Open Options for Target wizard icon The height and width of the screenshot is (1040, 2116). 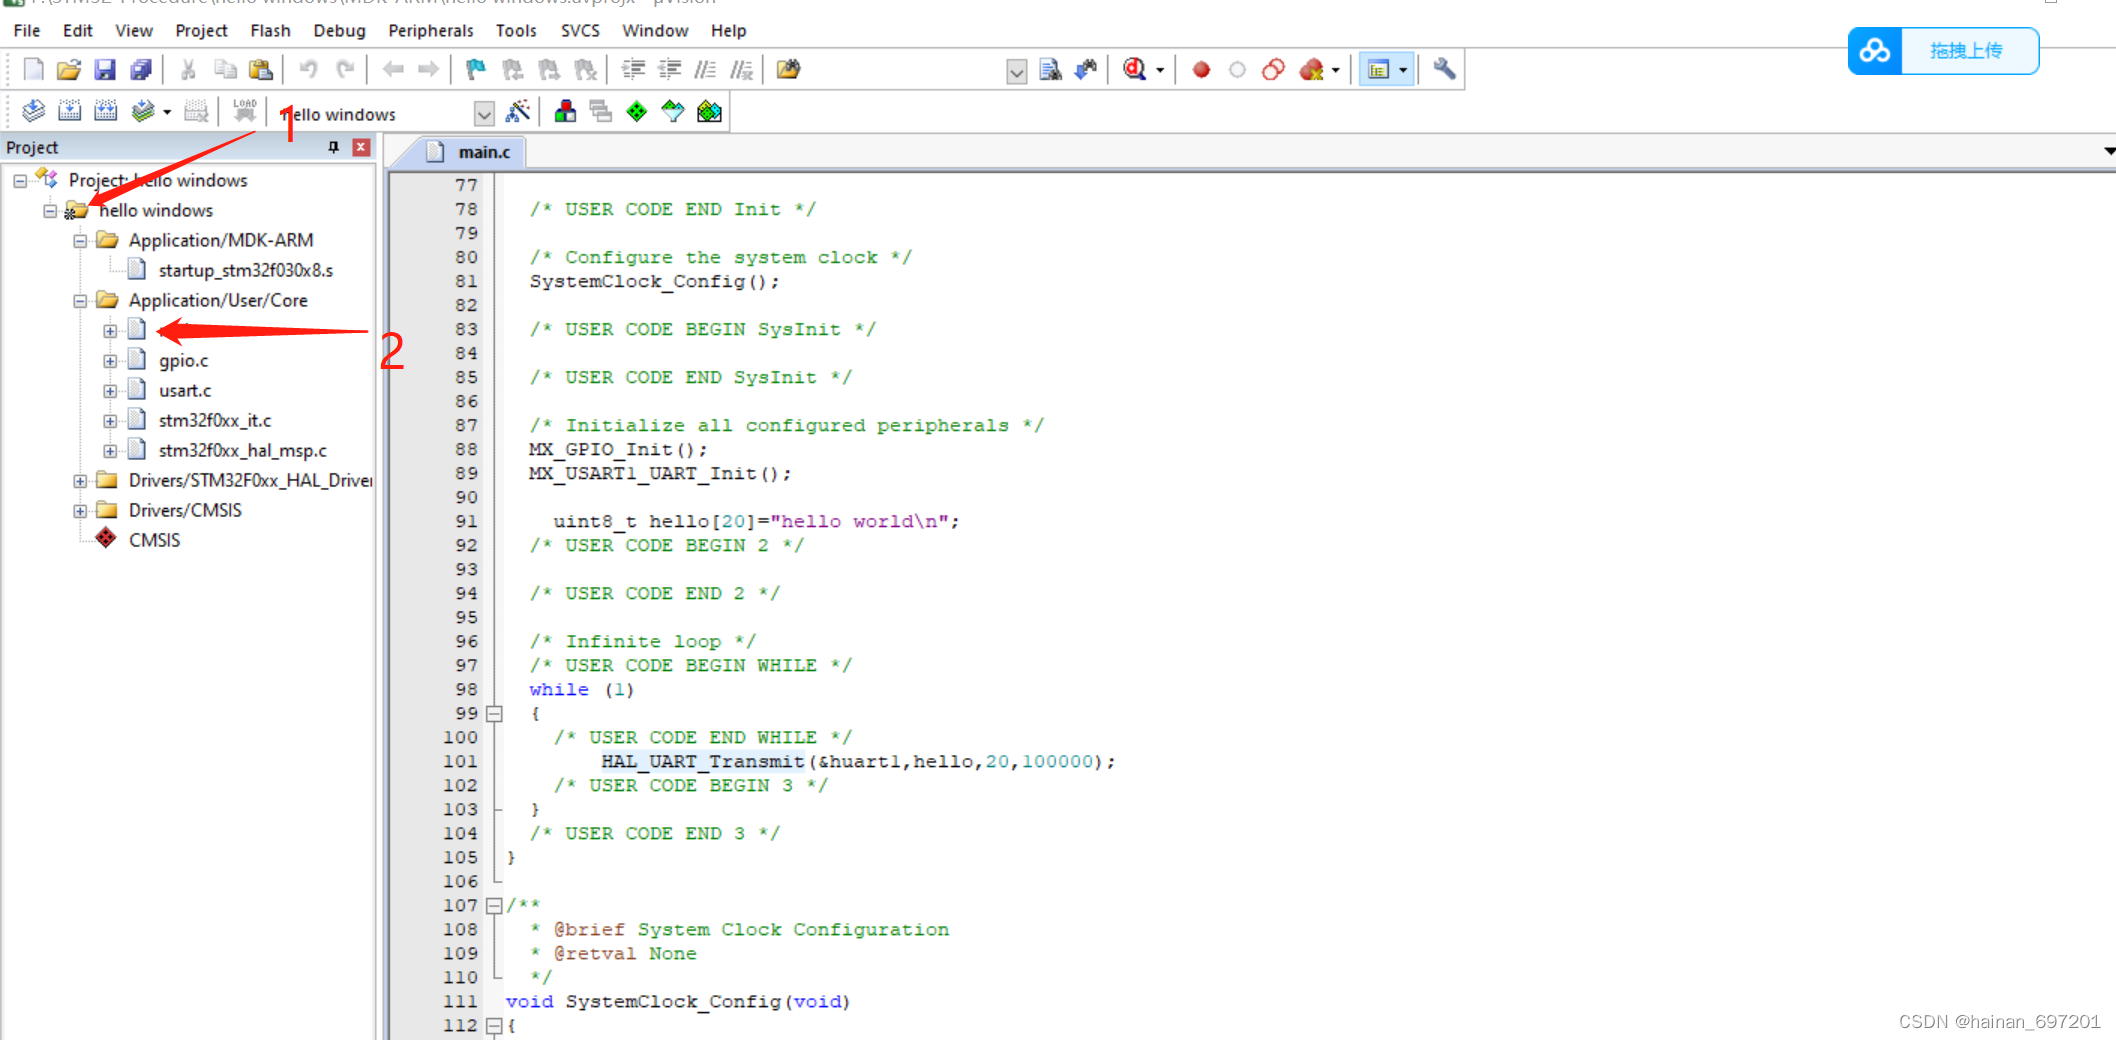(x=518, y=111)
